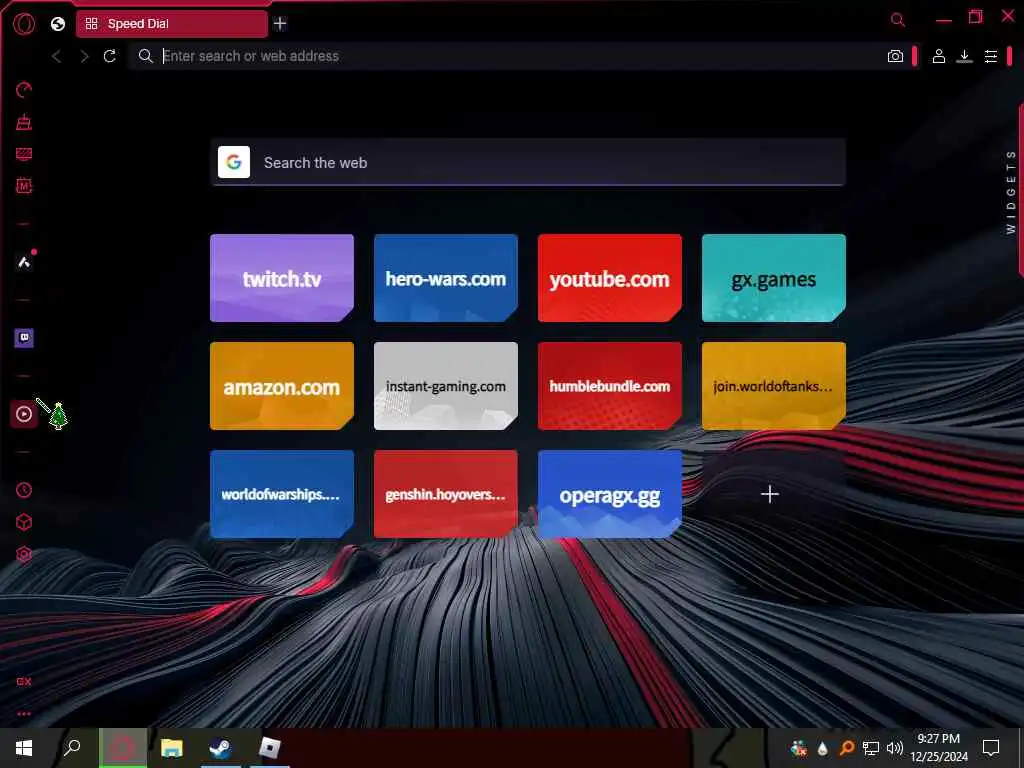Open Windows taskbar search
Viewport: 1024px width, 768px height.
coord(72,747)
